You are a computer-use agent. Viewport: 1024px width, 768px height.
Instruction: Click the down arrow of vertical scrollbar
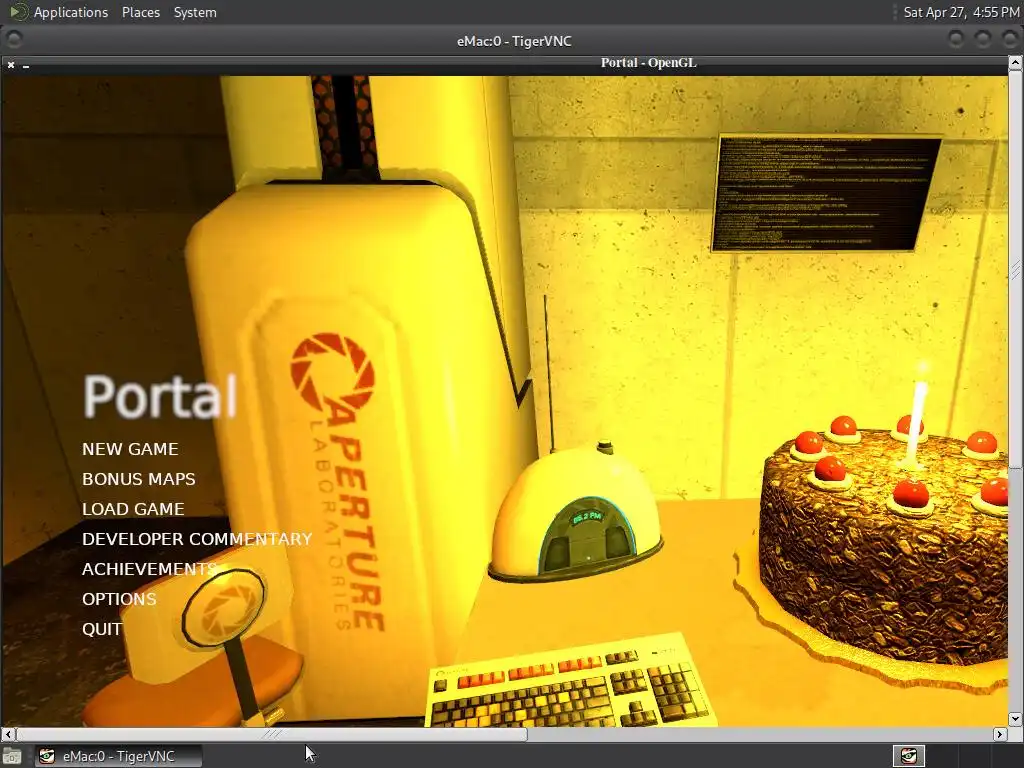click(1016, 718)
